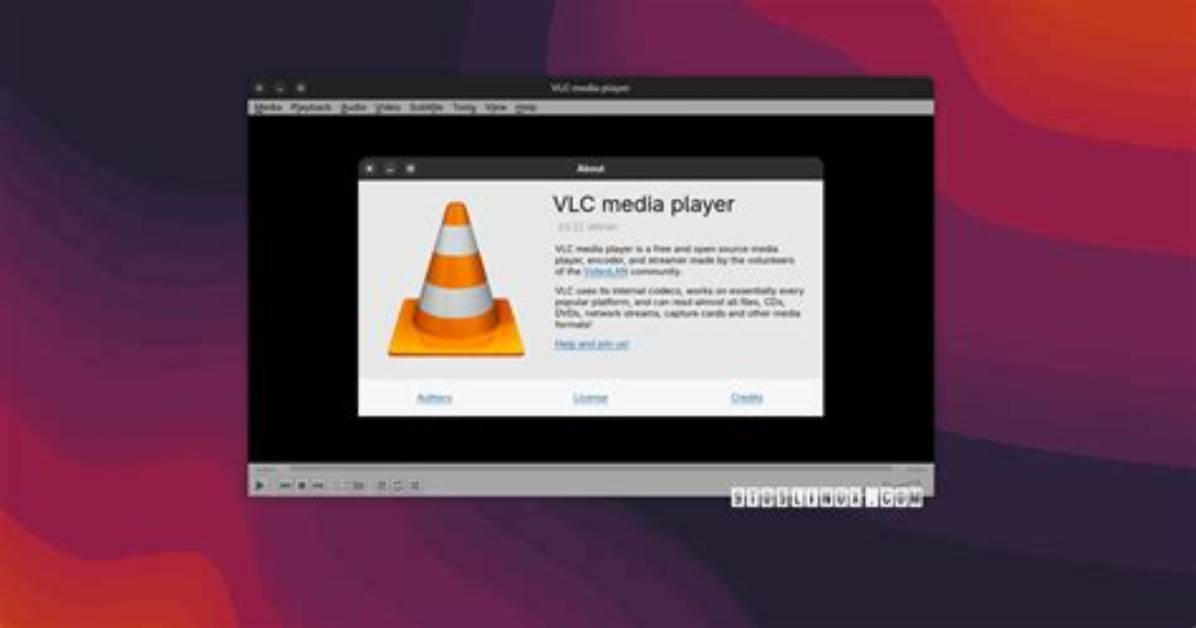Minimize the About dialog
The image size is (1196, 628).
pyautogui.click(x=390, y=169)
